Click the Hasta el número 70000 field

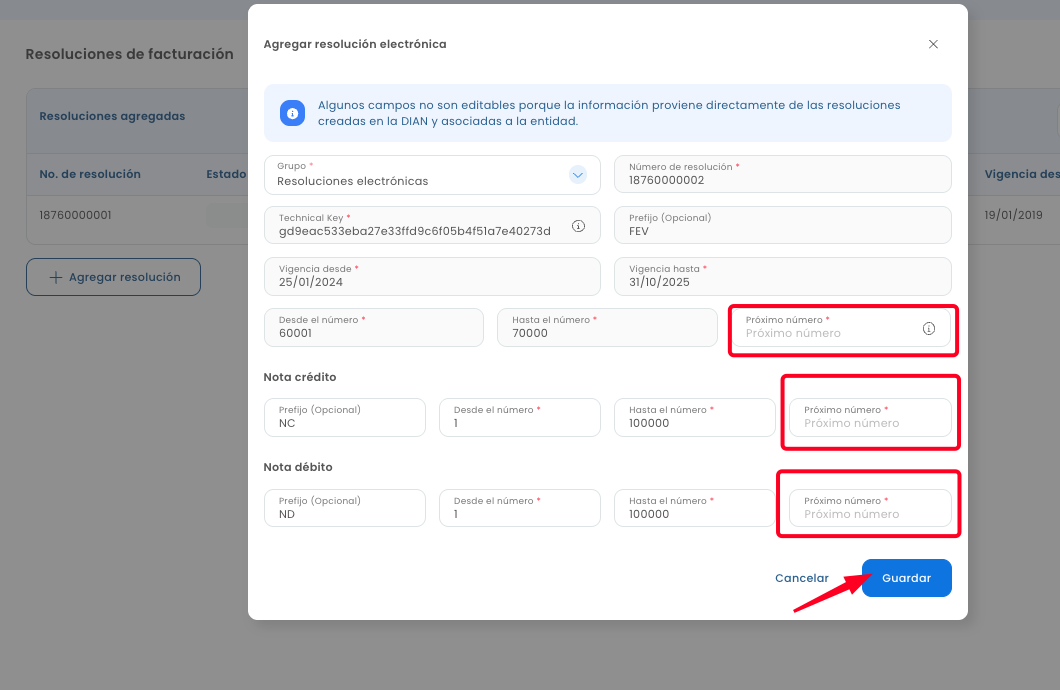606,328
